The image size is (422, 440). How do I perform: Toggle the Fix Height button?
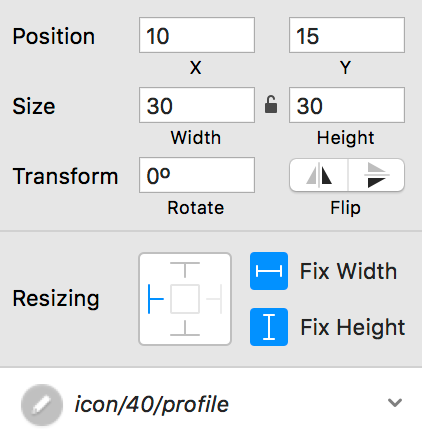[269, 327]
